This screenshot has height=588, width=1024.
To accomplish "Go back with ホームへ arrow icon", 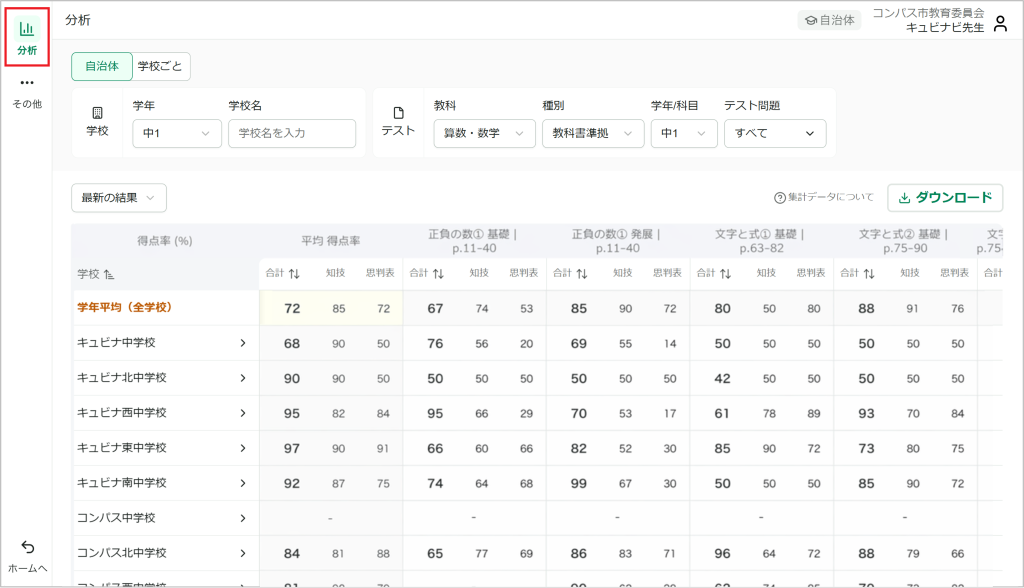I will coord(27,547).
